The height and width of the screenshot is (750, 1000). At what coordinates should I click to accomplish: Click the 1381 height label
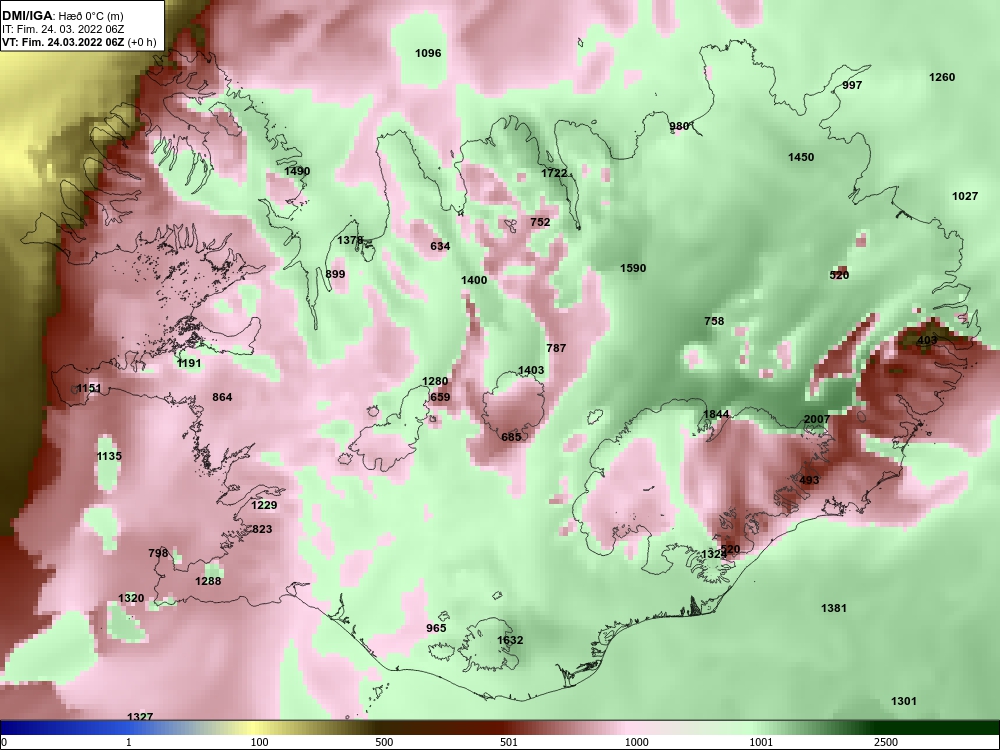[834, 608]
